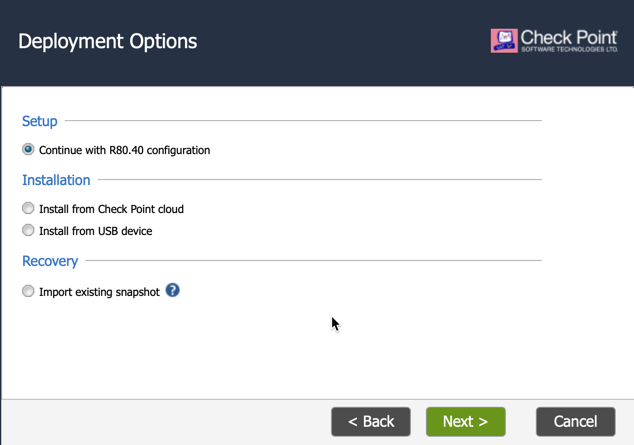Click the help icon beside Import existing snapshot
The height and width of the screenshot is (445, 634).
tap(173, 290)
